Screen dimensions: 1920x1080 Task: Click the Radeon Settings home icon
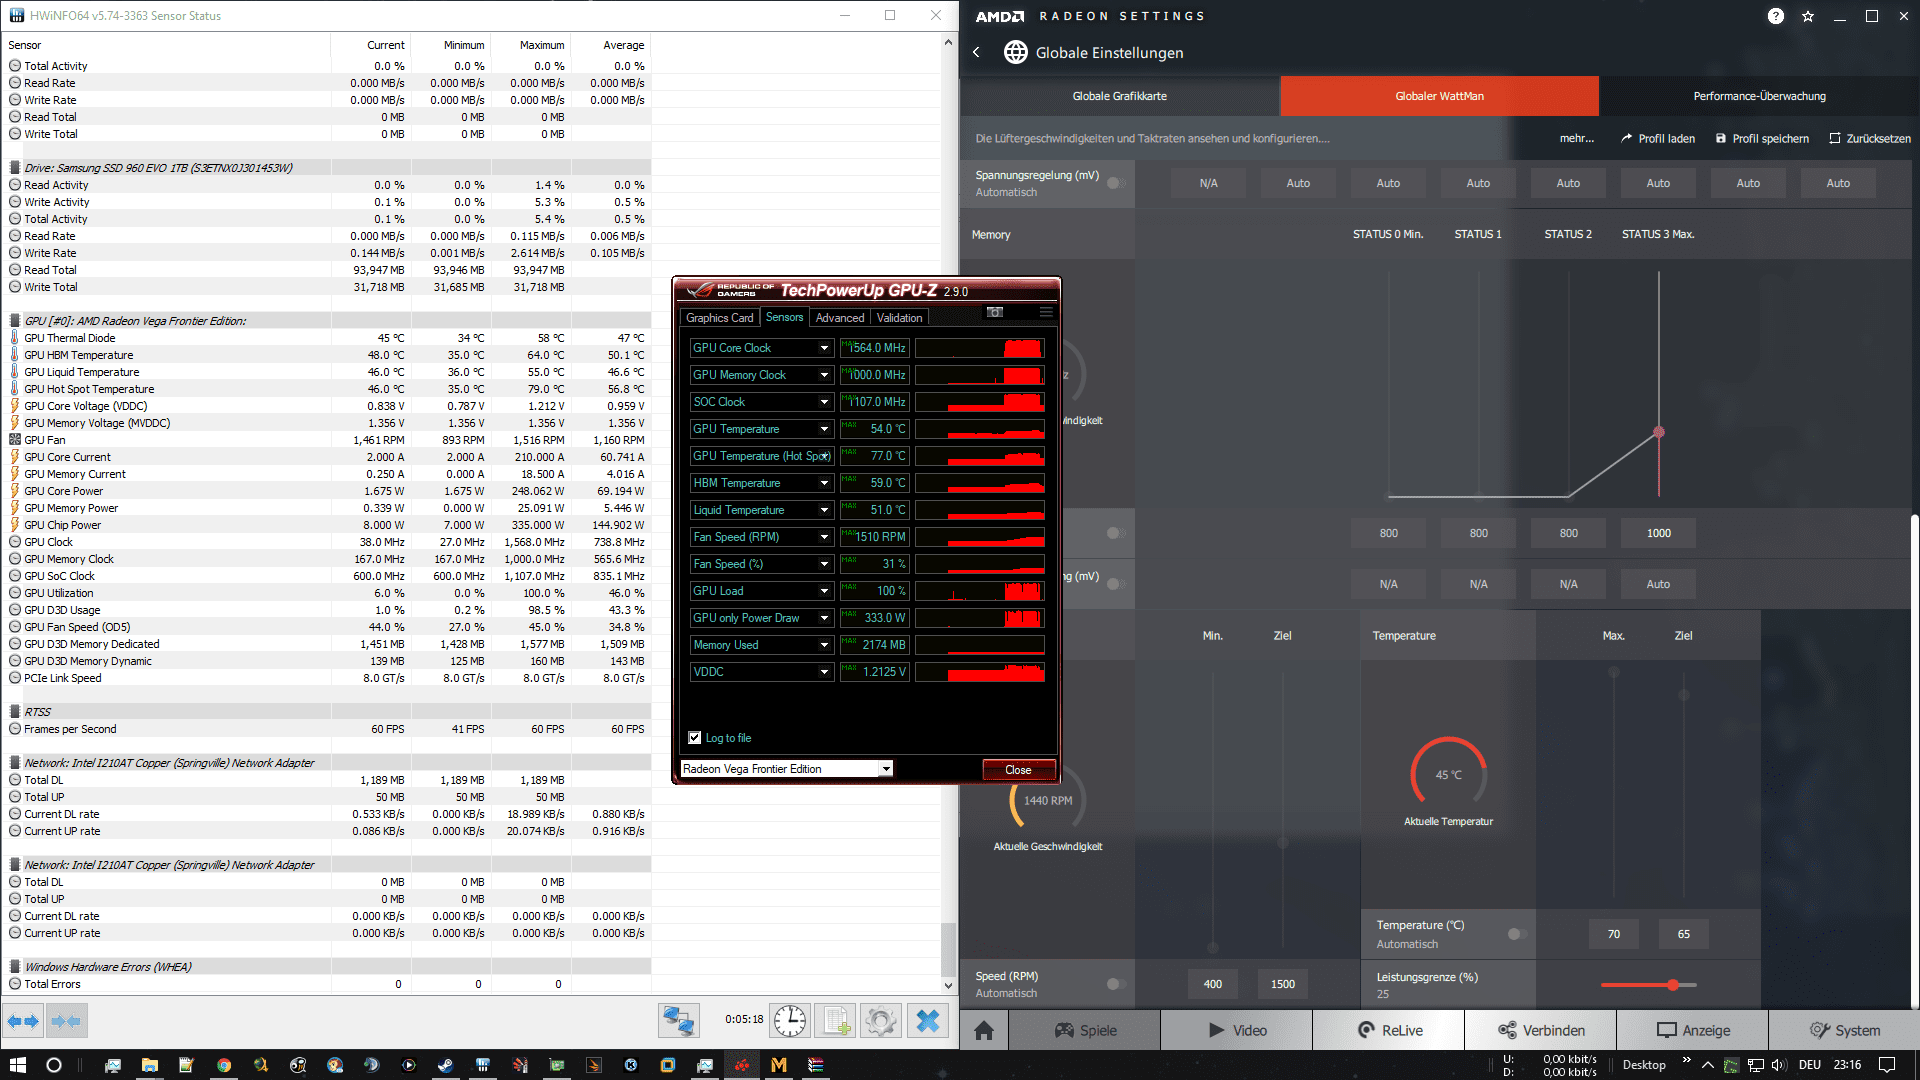click(x=984, y=1030)
